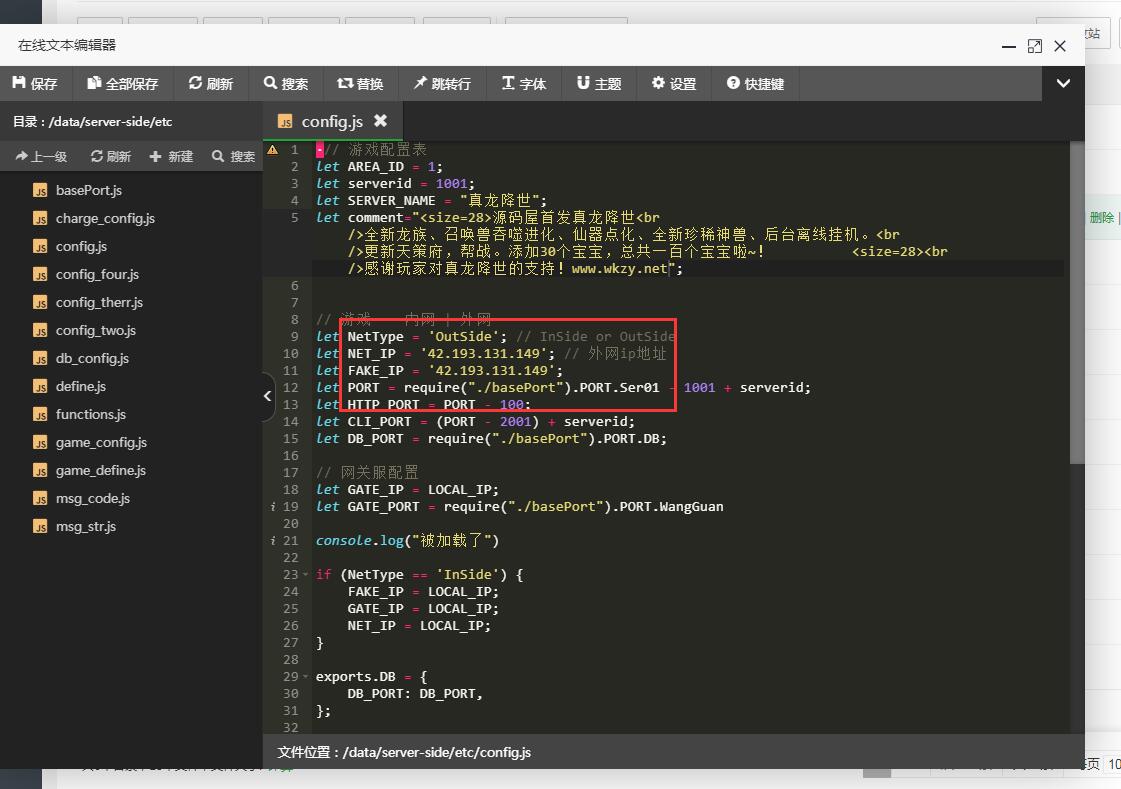This screenshot has height=789, width=1121.
Task: Open the Theme (主题) selector
Action: (599, 84)
